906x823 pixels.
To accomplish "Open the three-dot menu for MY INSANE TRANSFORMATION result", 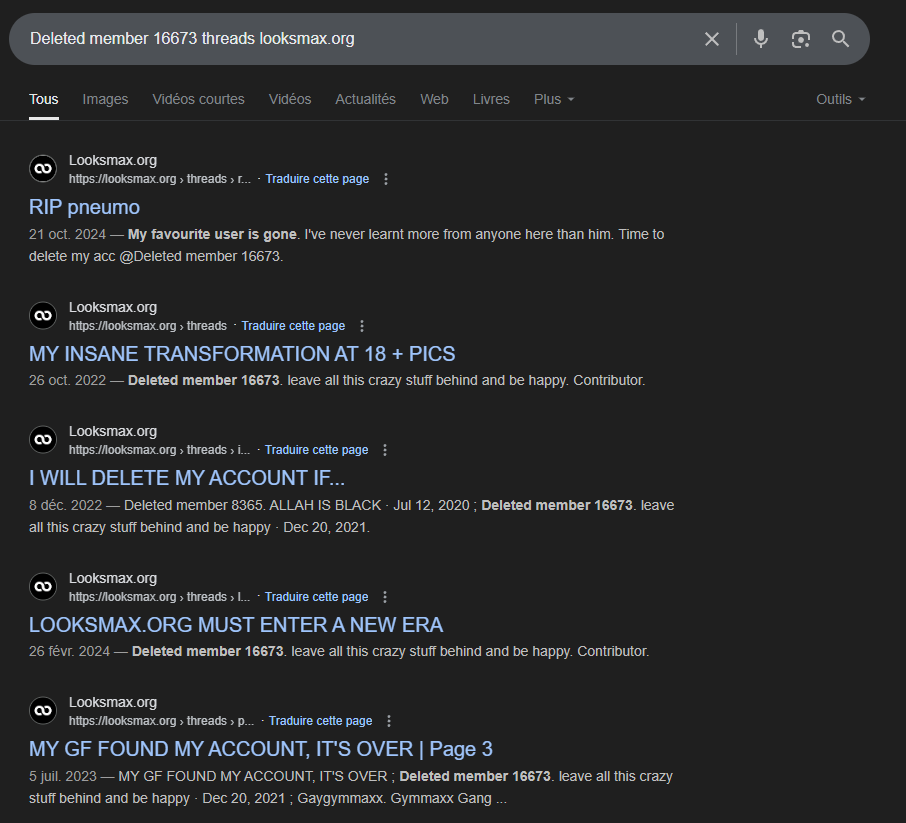I will coord(362,326).
